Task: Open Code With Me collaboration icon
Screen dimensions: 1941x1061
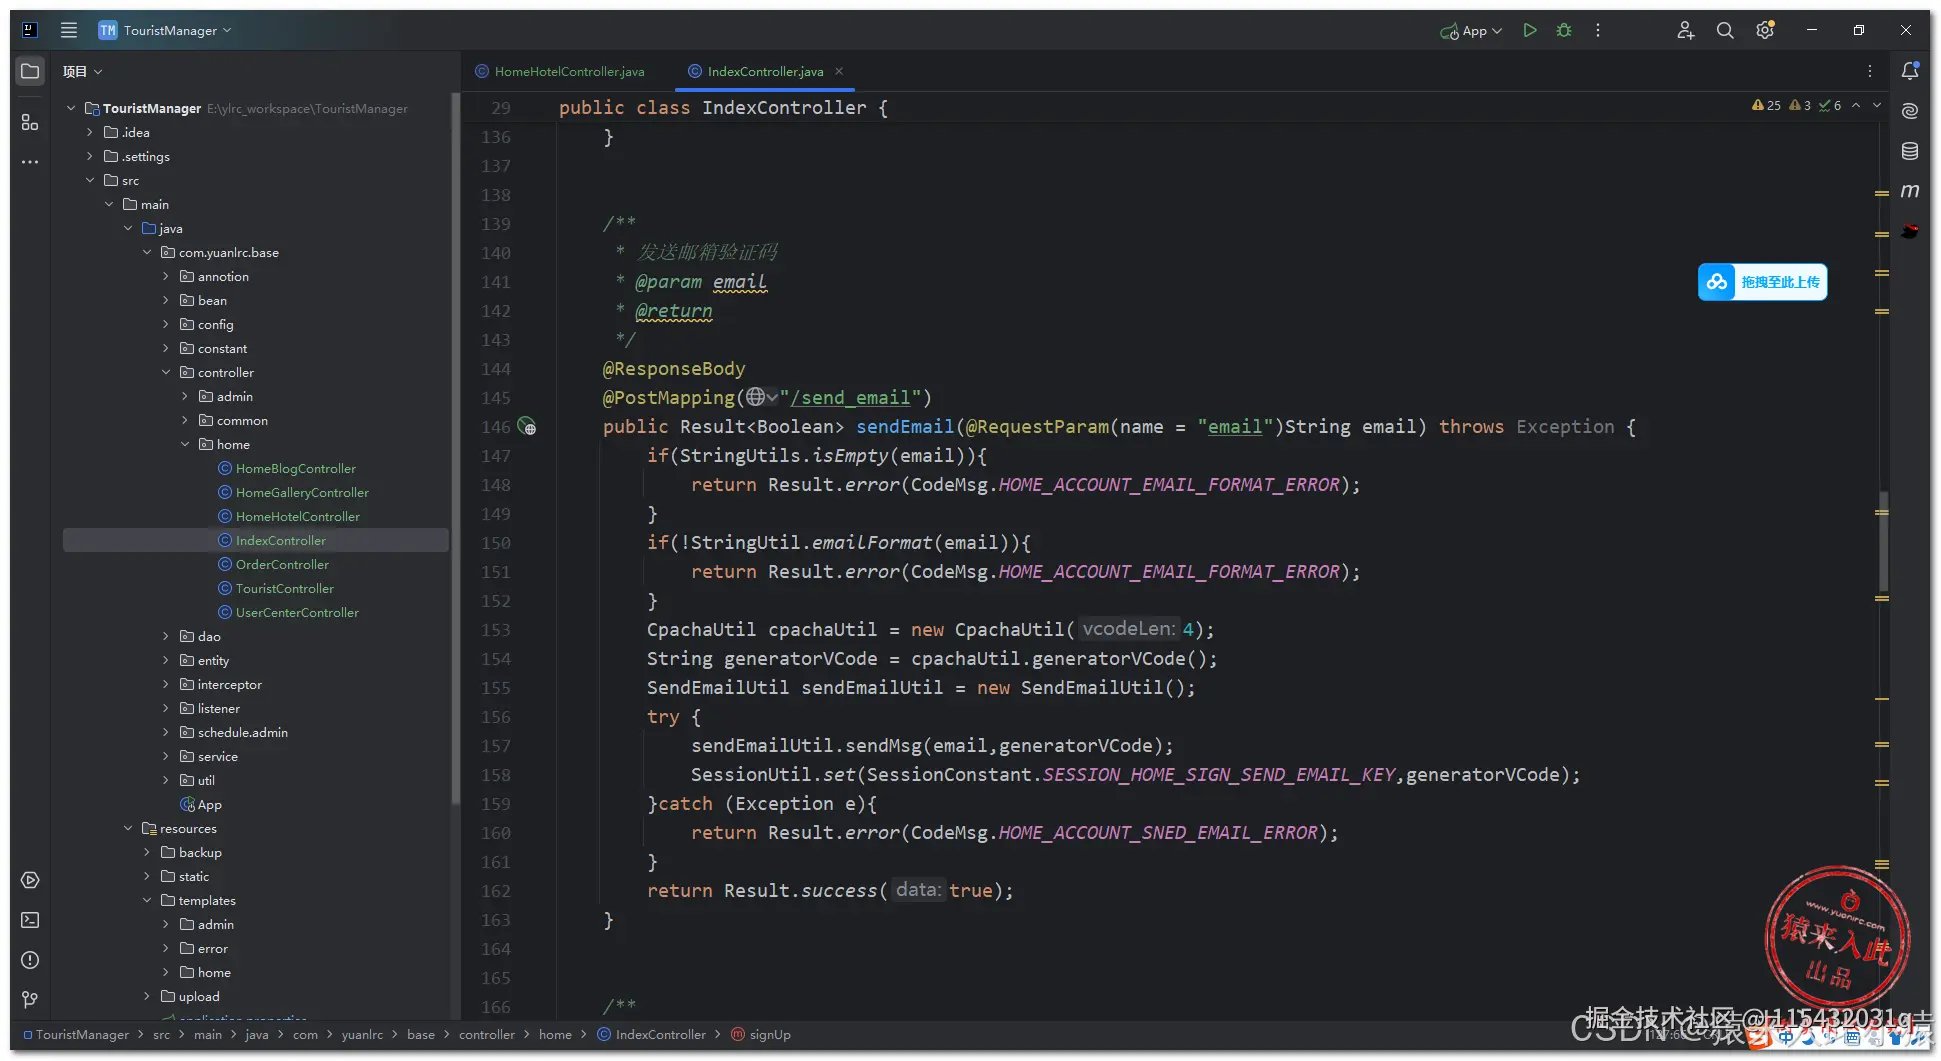Action: (x=1686, y=30)
